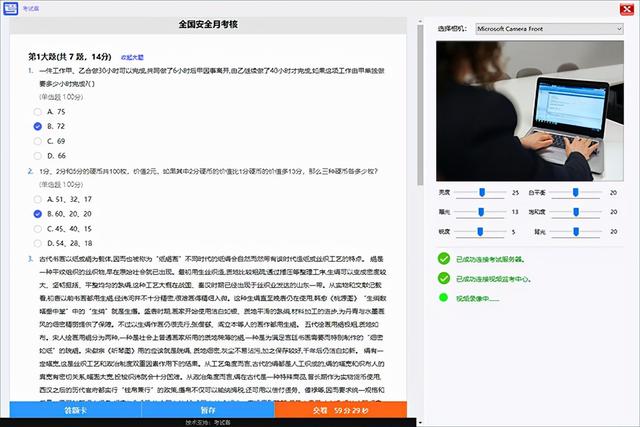
Task: Click the webcam preview image
Action: tap(530, 111)
